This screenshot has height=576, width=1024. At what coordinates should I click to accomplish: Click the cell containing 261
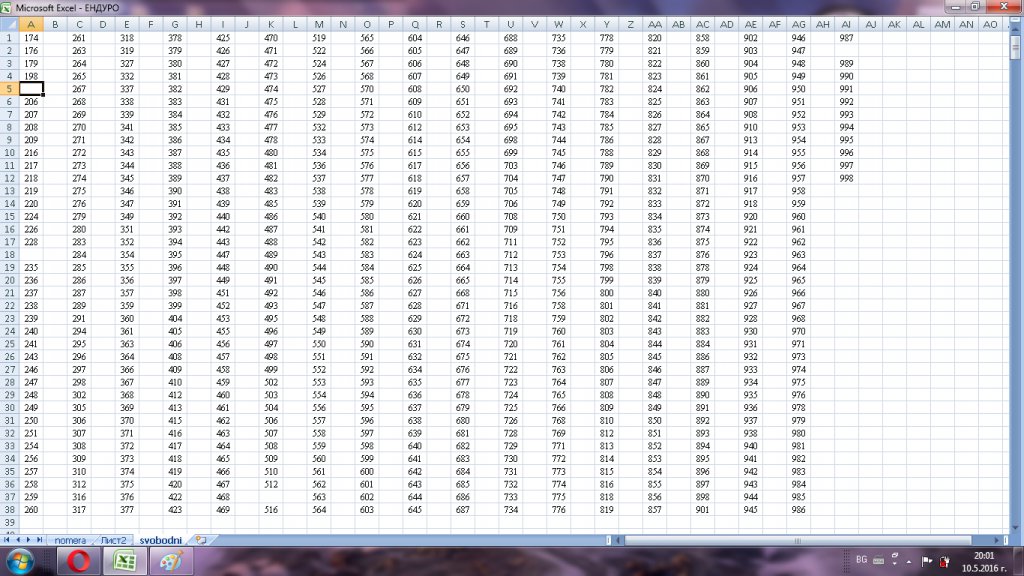coord(79,38)
